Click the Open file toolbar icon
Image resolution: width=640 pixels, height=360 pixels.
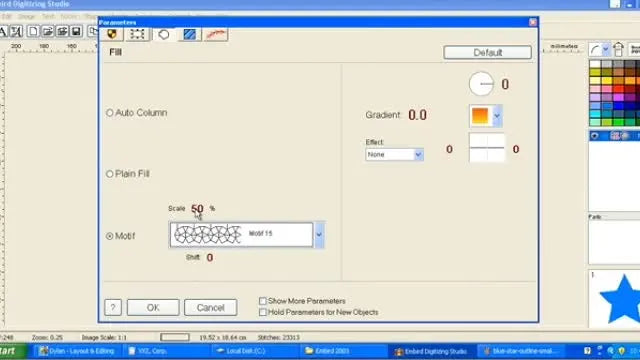click(x=48, y=31)
